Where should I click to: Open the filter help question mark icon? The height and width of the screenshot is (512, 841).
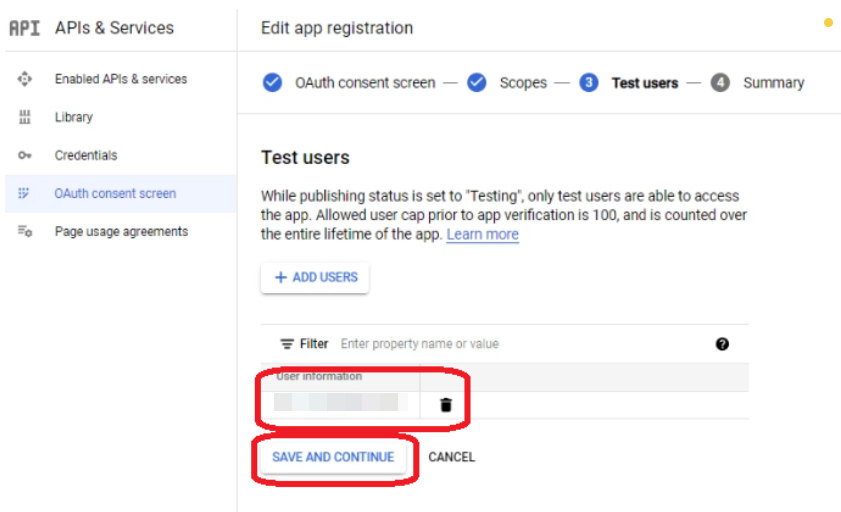(722, 344)
